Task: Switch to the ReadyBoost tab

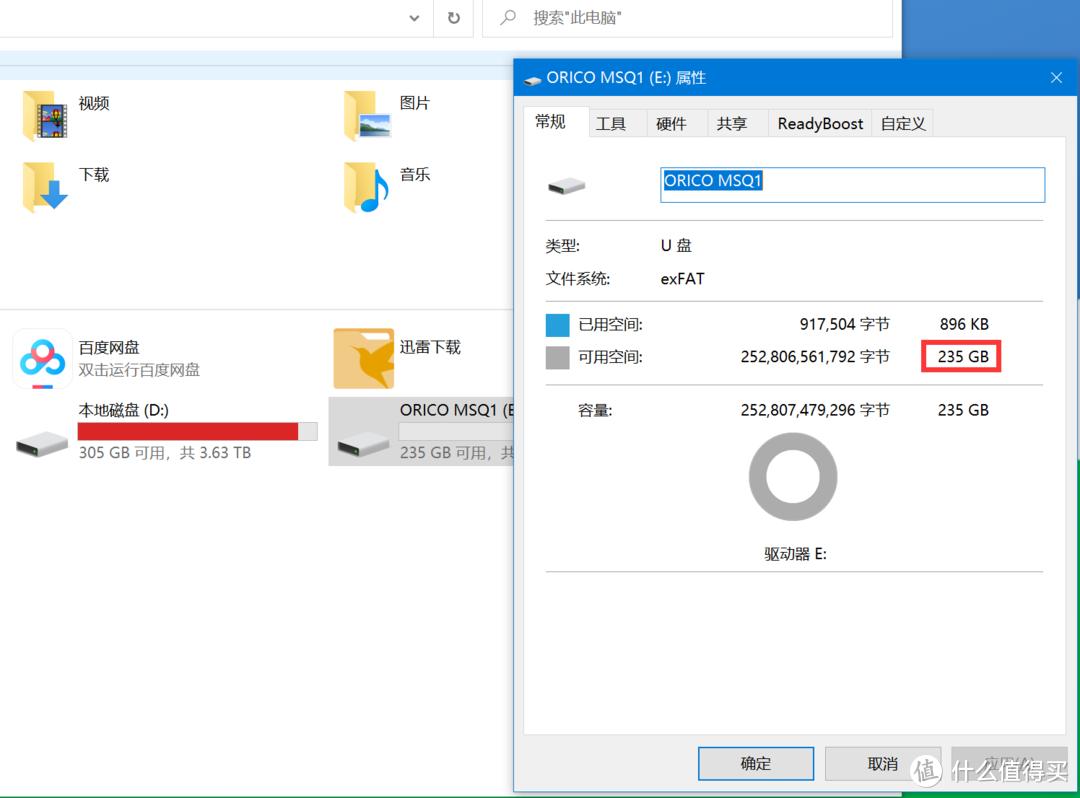Action: pyautogui.click(x=820, y=124)
